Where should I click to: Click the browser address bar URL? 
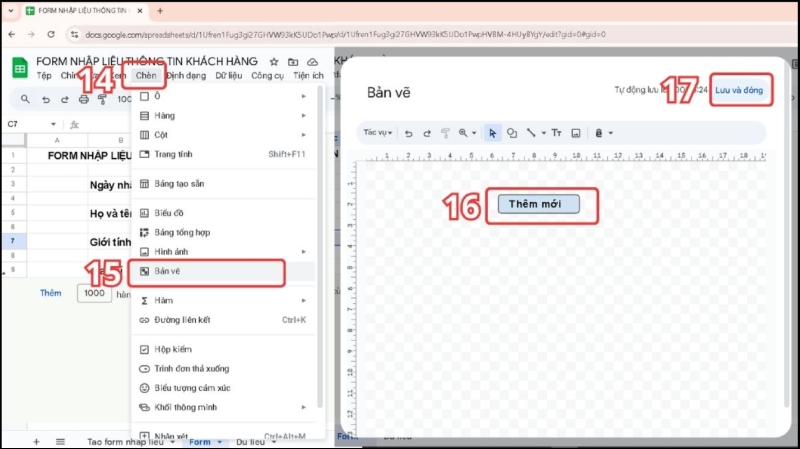(345, 34)
